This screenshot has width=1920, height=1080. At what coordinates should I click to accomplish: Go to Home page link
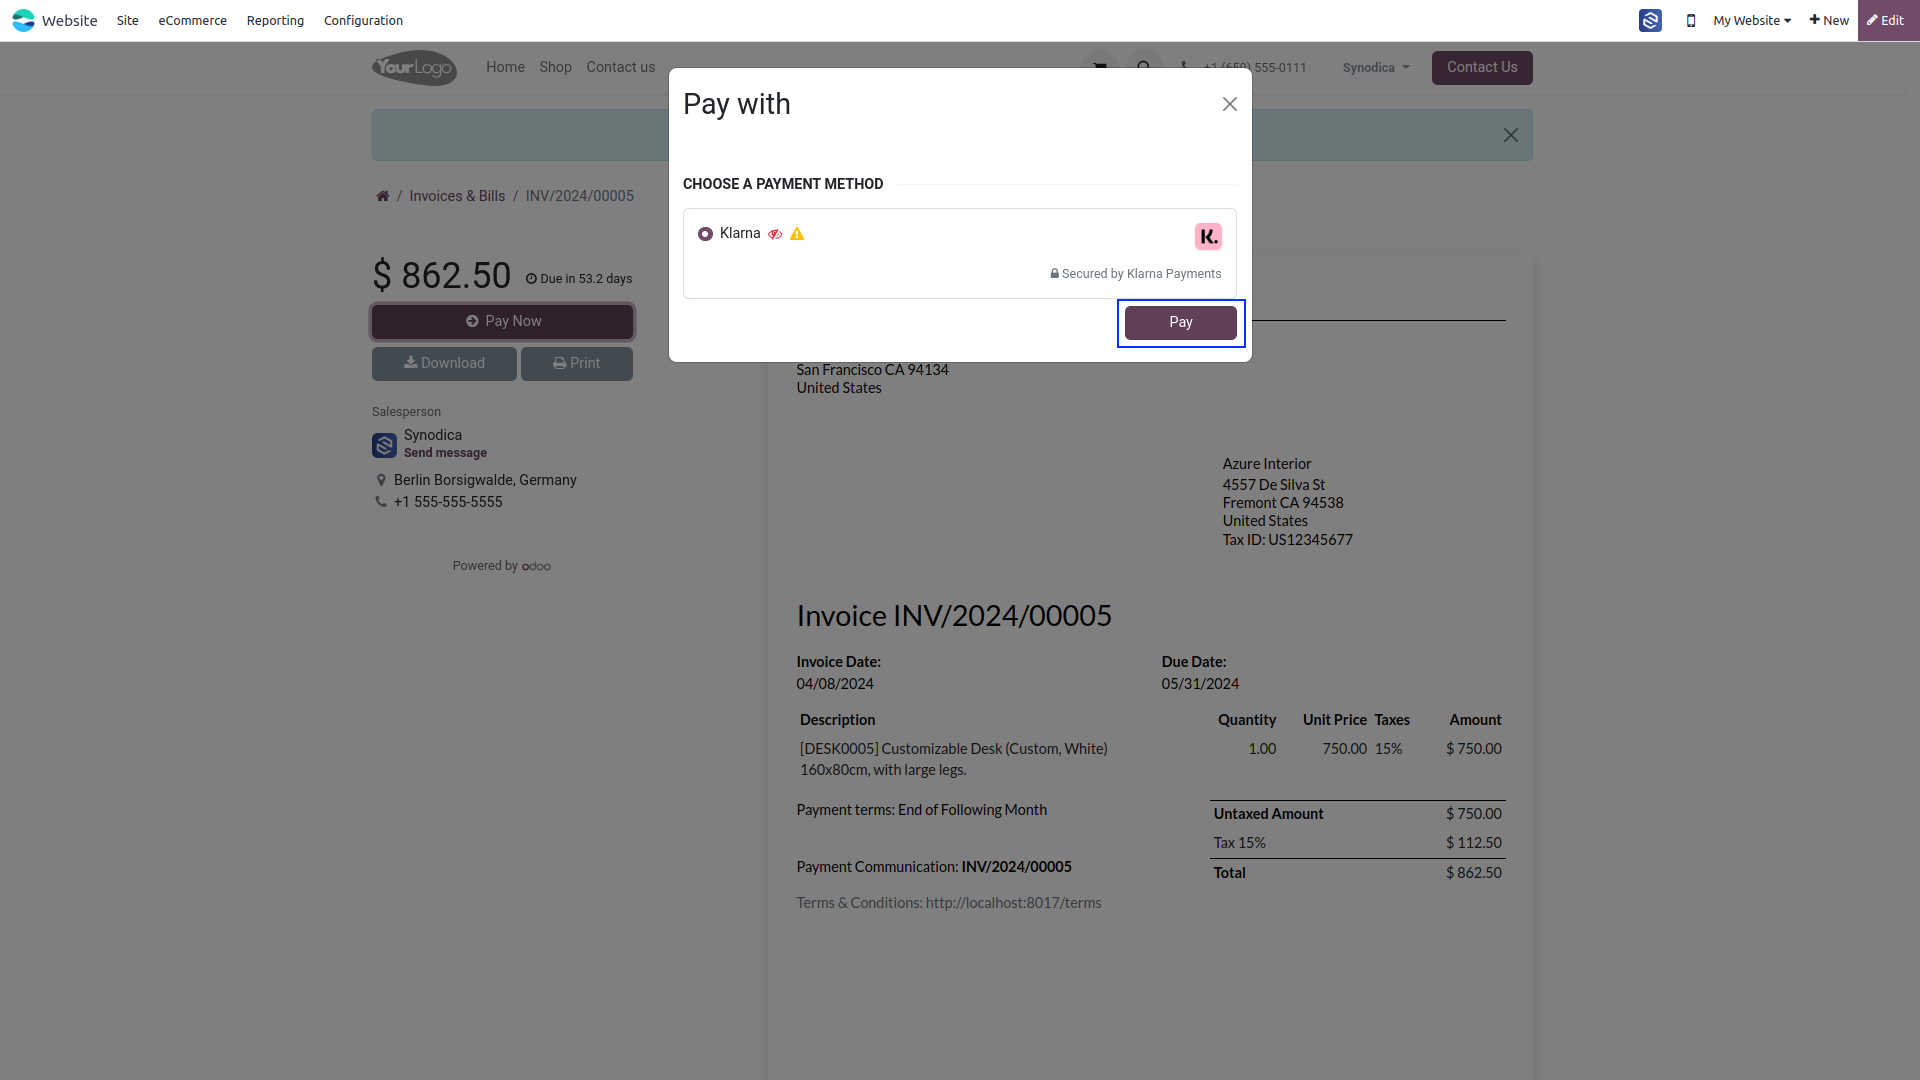(x=505, y=67)
